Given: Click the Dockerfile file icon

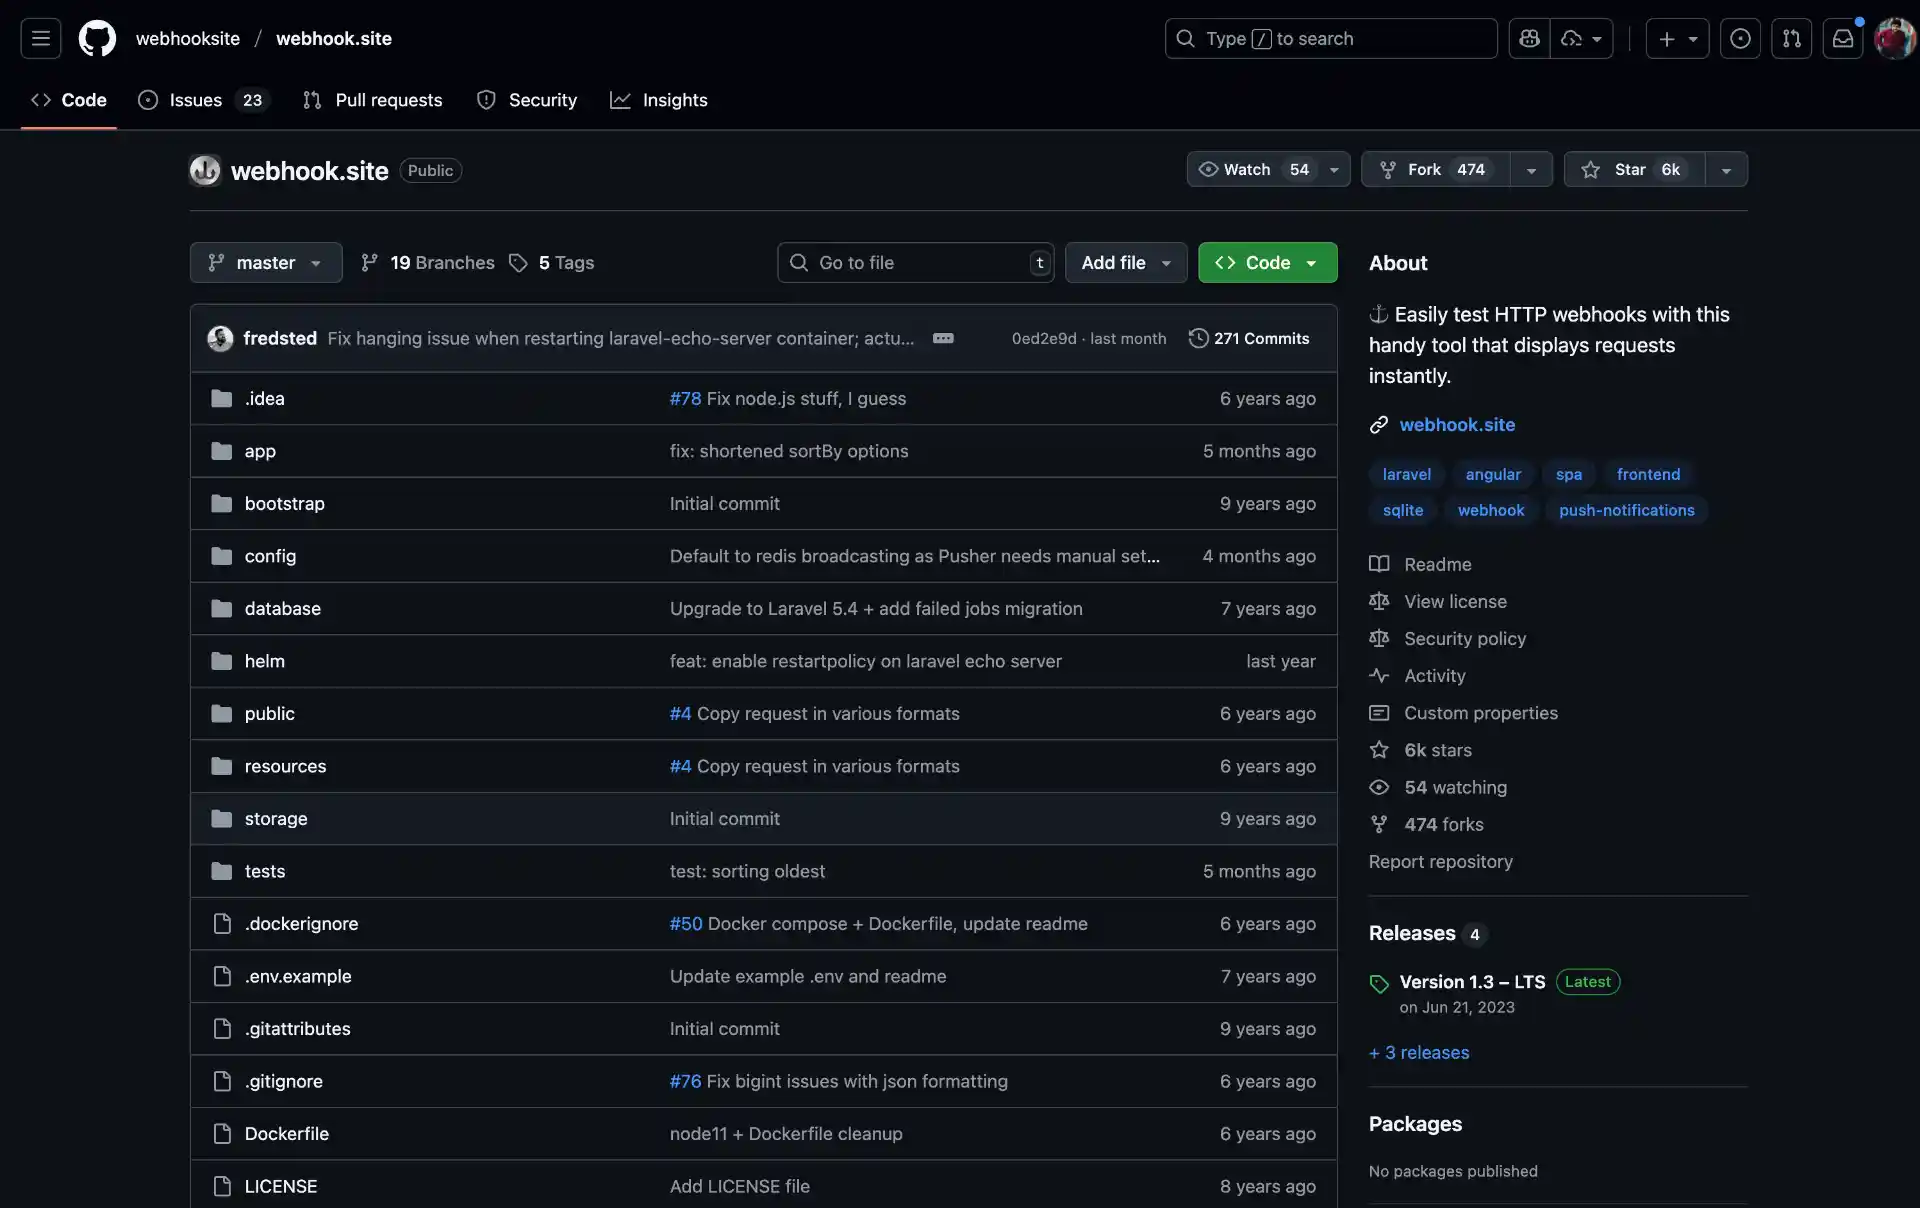Looking at the screenshot, I should 222,1133.
